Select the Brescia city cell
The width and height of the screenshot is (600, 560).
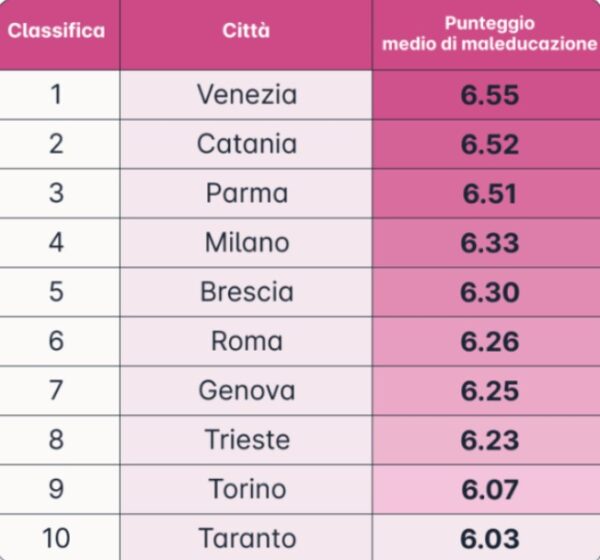[x=246, y=292]
